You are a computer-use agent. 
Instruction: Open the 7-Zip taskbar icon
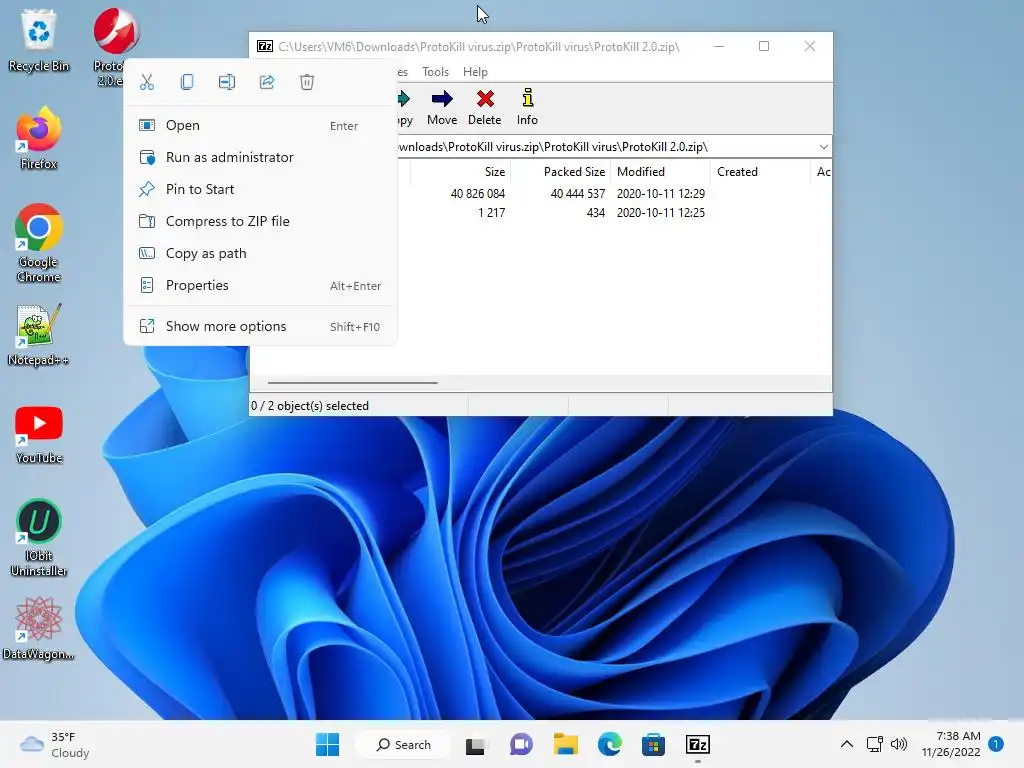(697, 744)
